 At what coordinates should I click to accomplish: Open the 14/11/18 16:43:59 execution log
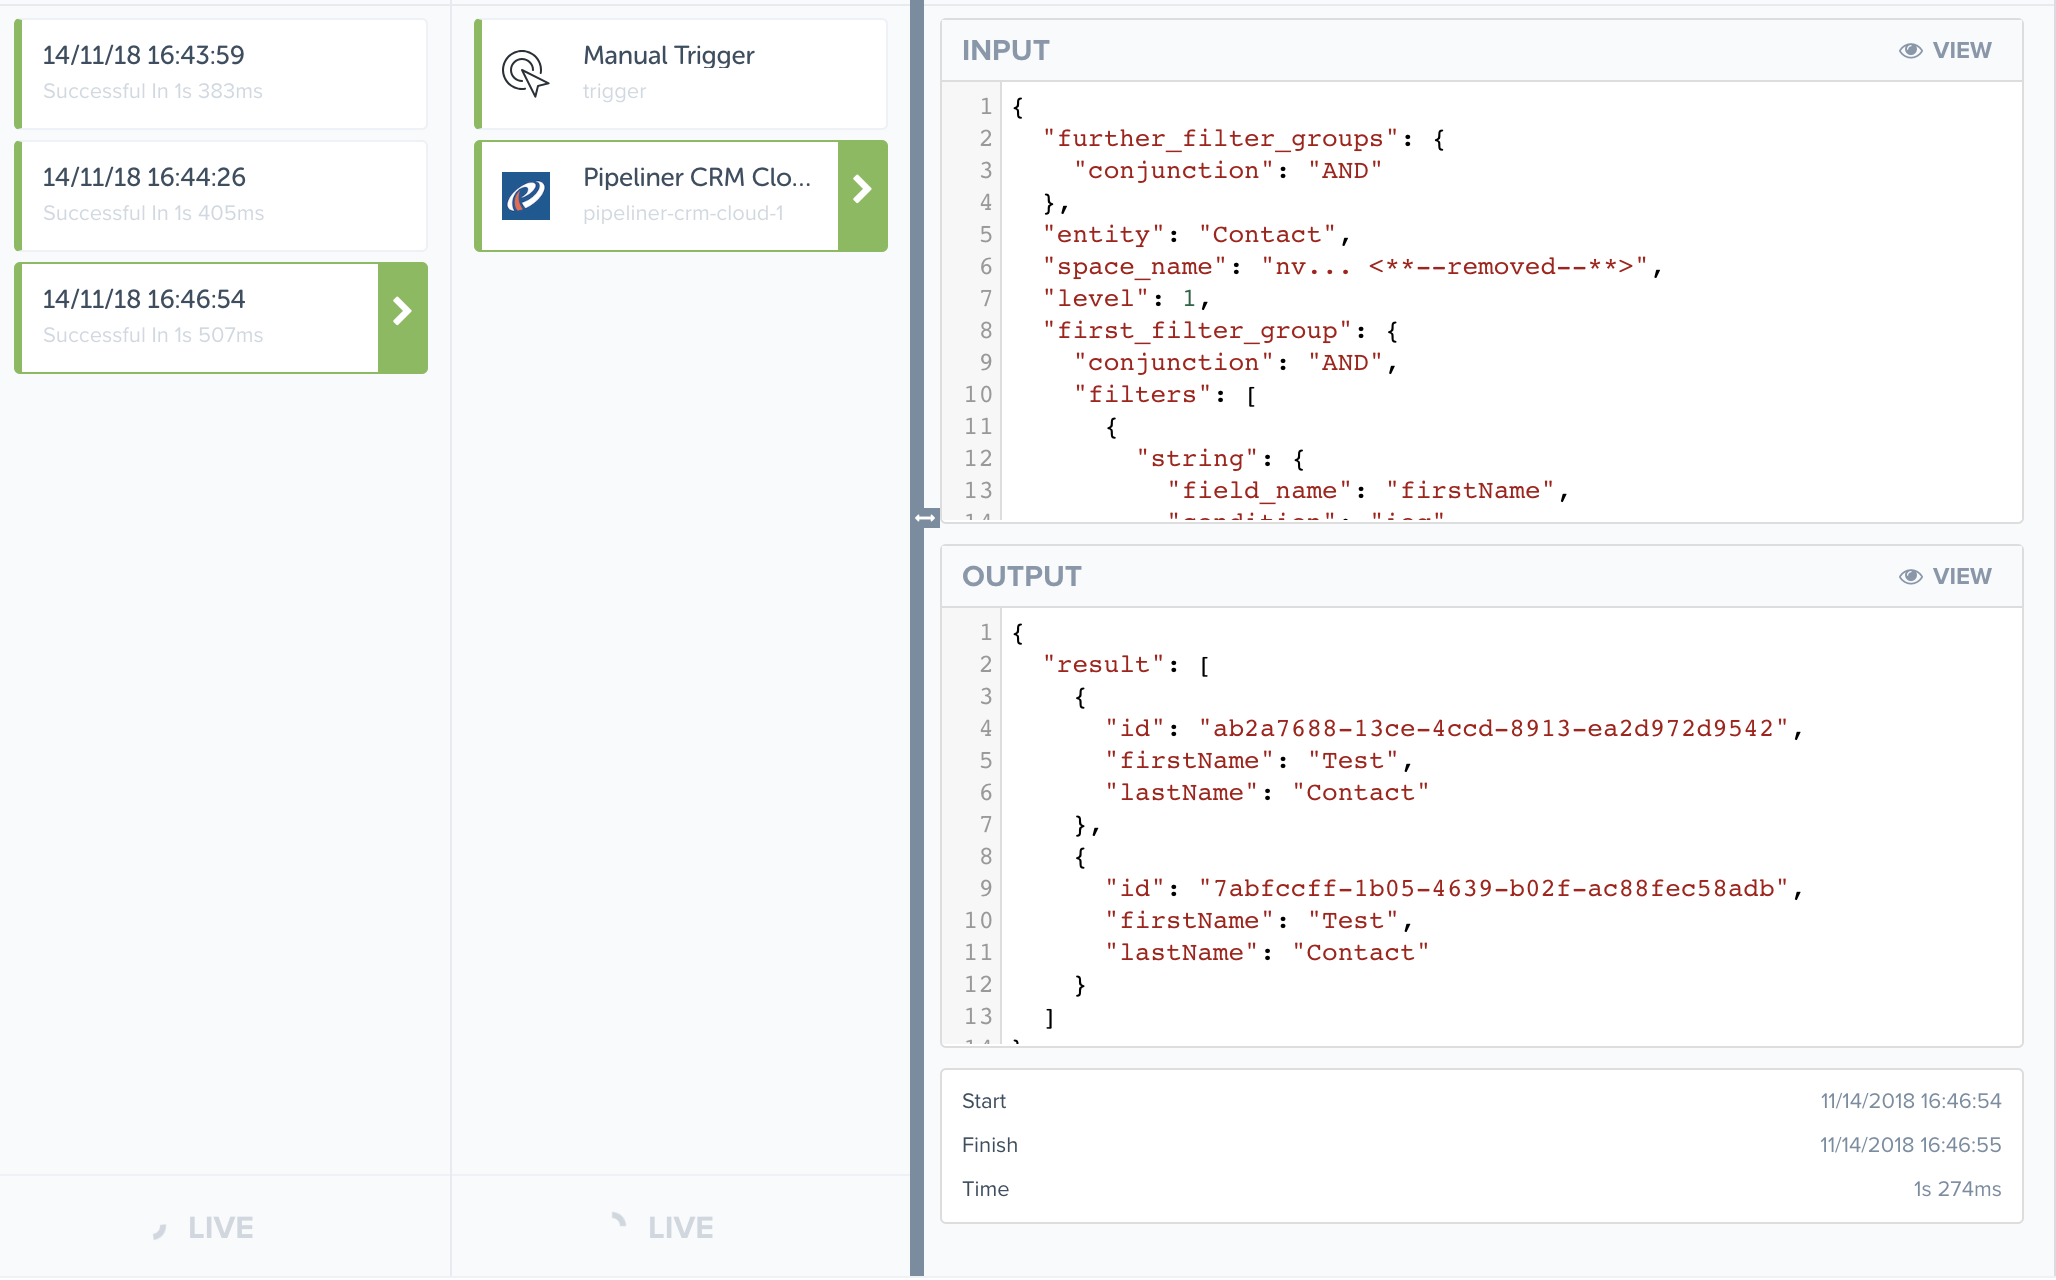click(x=220, y=74)
